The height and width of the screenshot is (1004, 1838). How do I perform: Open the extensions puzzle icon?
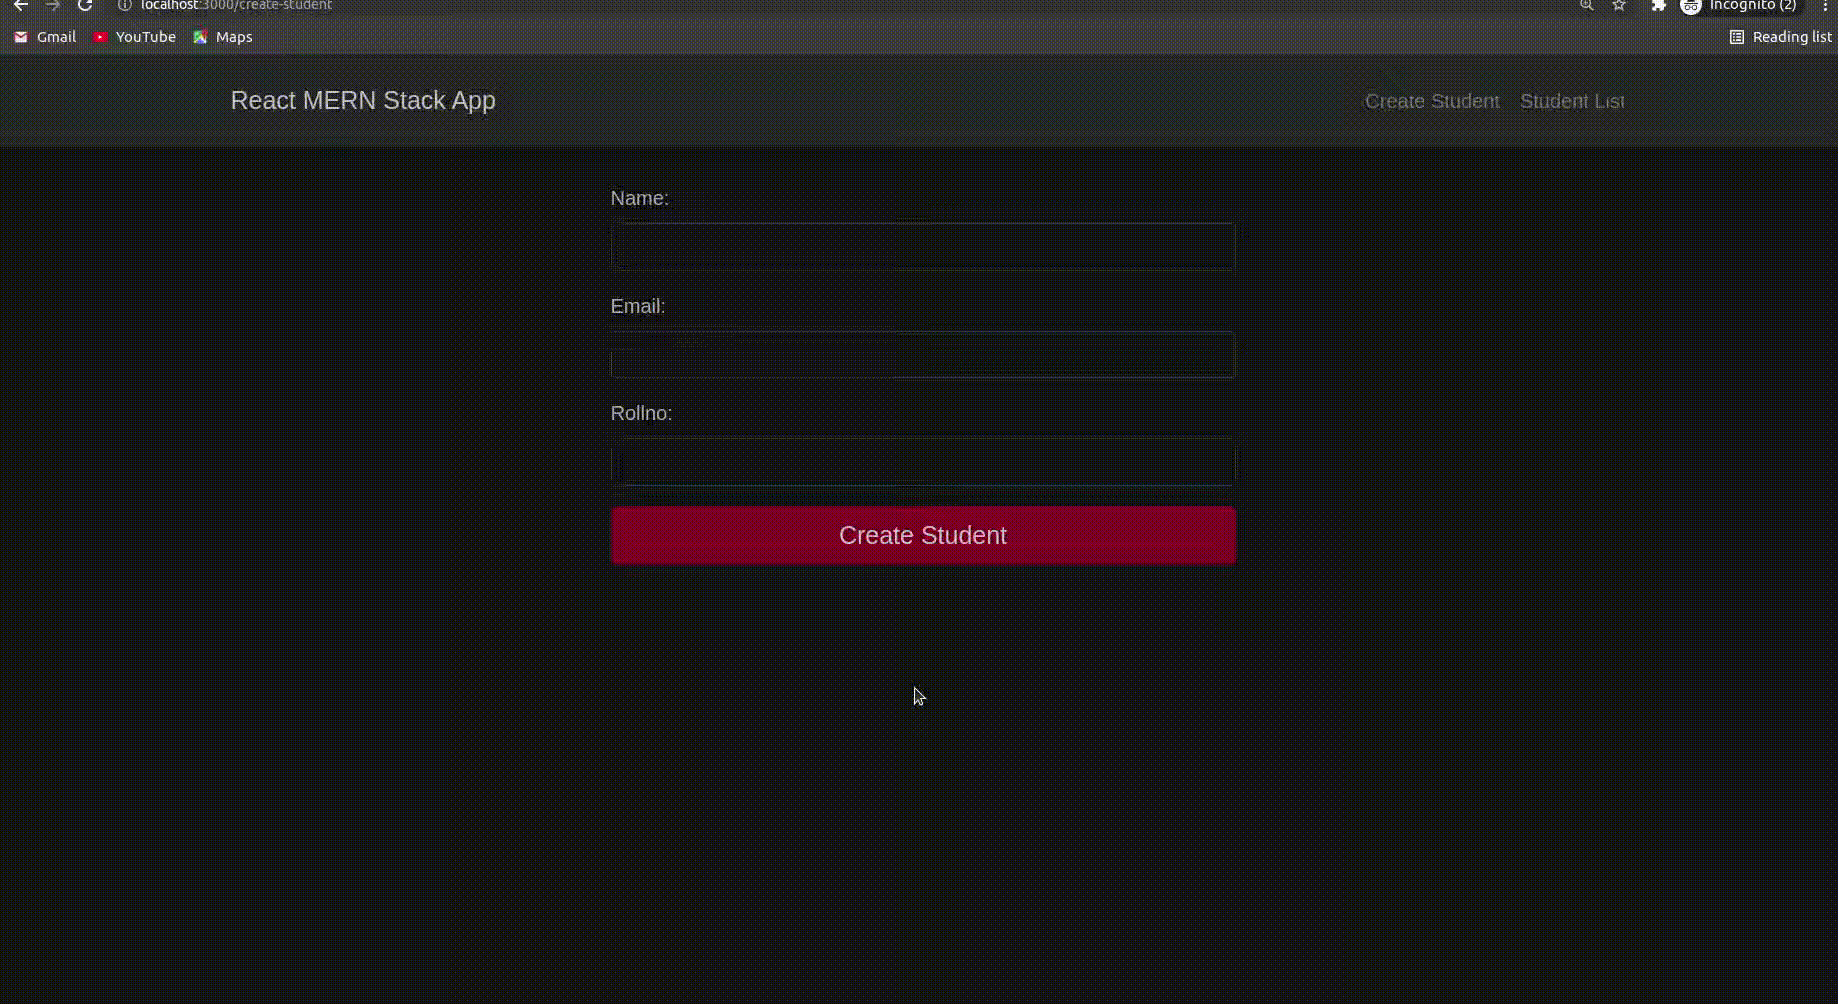coord(1658,5)
